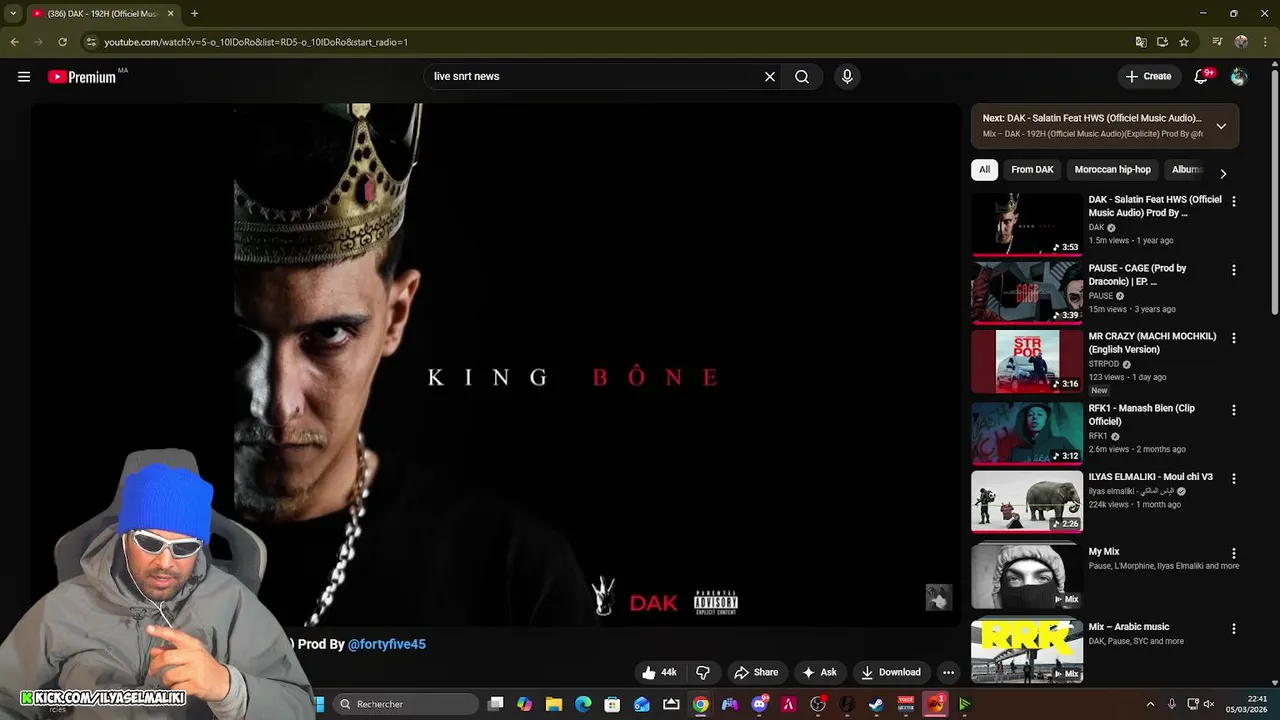Open My Mix thumbnail
1280x720 pixels.
[1027, 576]
